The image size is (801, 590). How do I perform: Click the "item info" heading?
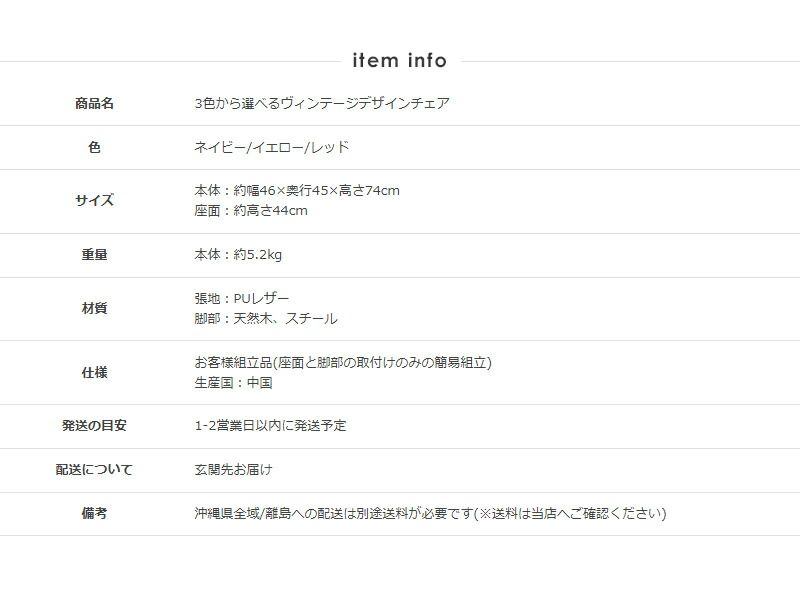400,61
